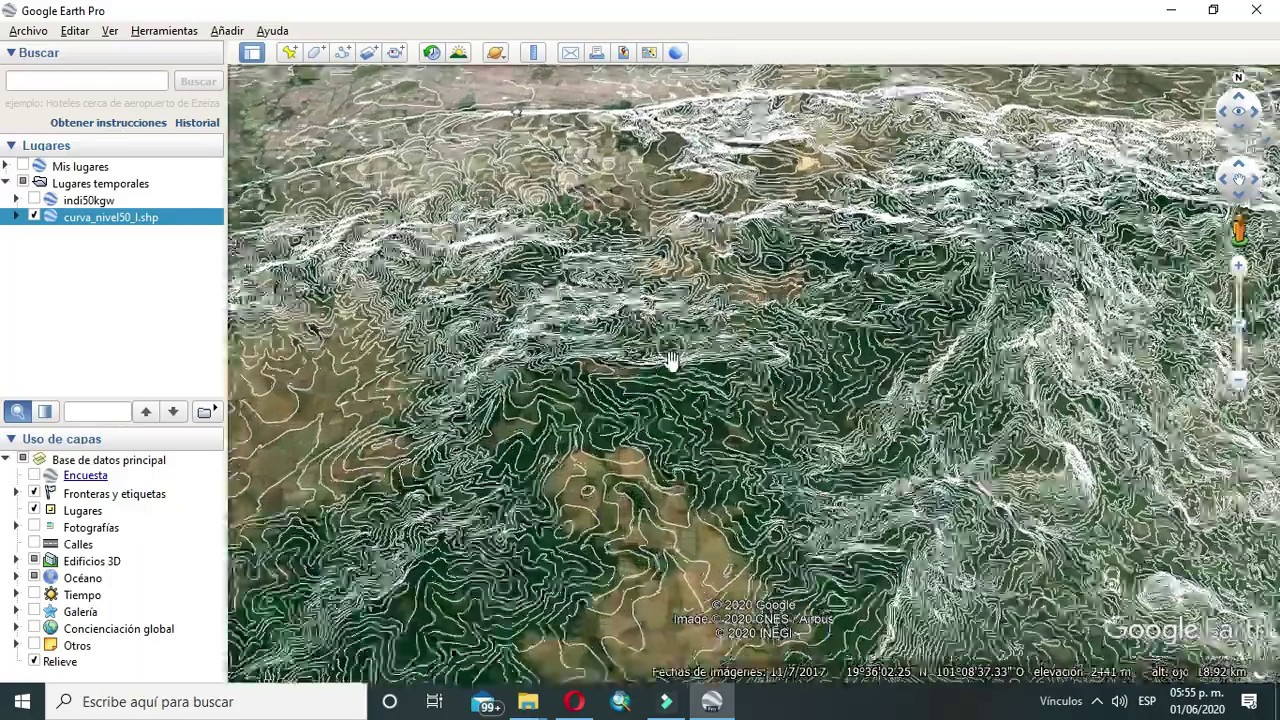Open the Editar menu
This screenshot has width=1280, height=720.
pos(75,31)
